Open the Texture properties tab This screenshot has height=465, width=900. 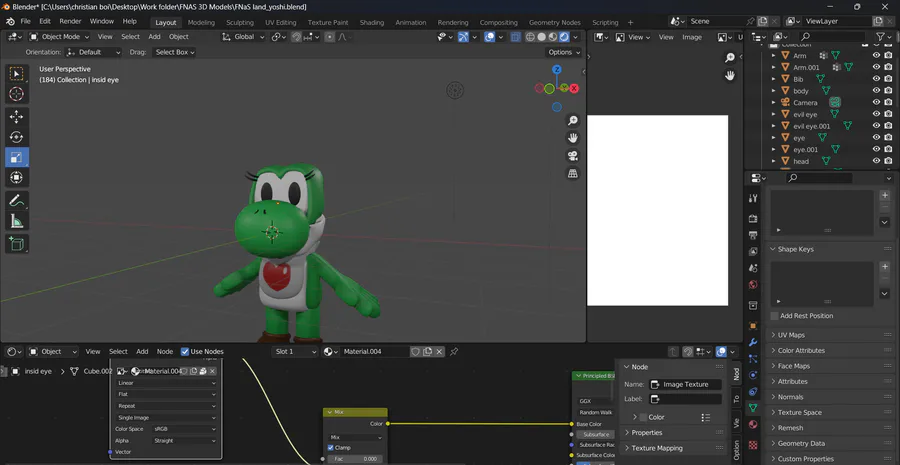tap(754, 444)
